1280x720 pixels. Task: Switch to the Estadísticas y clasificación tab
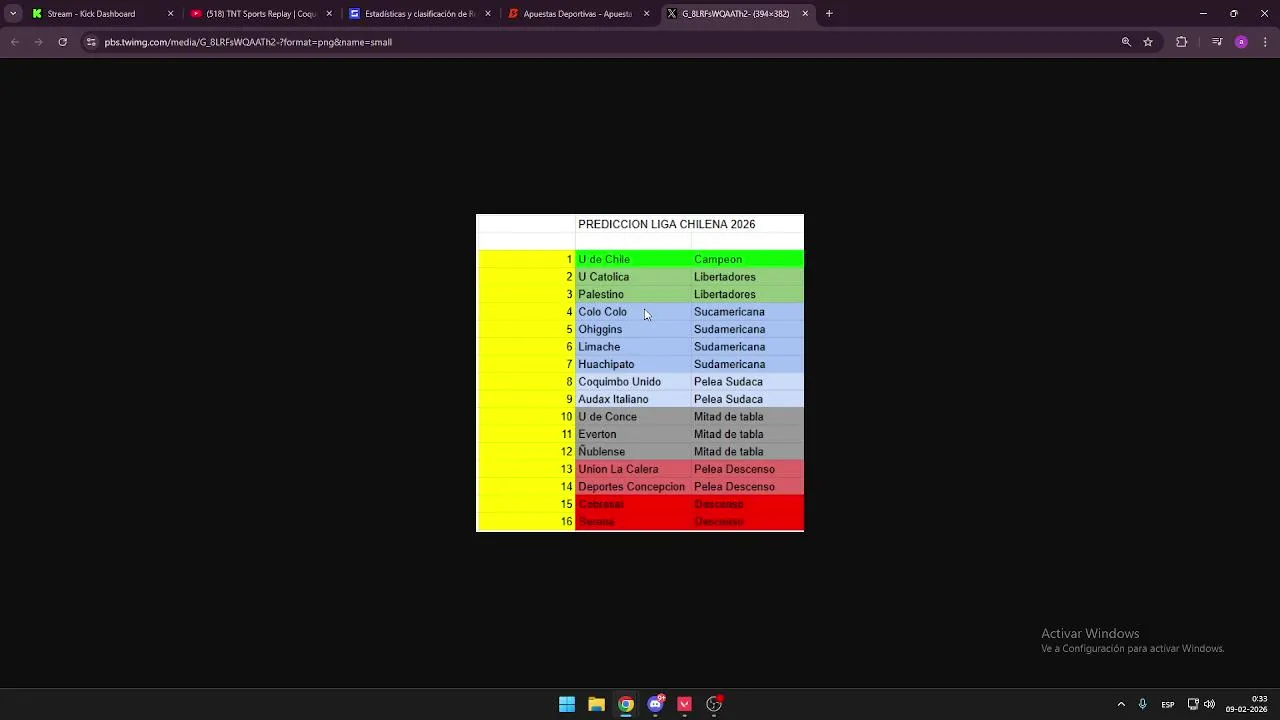[420, 14]
